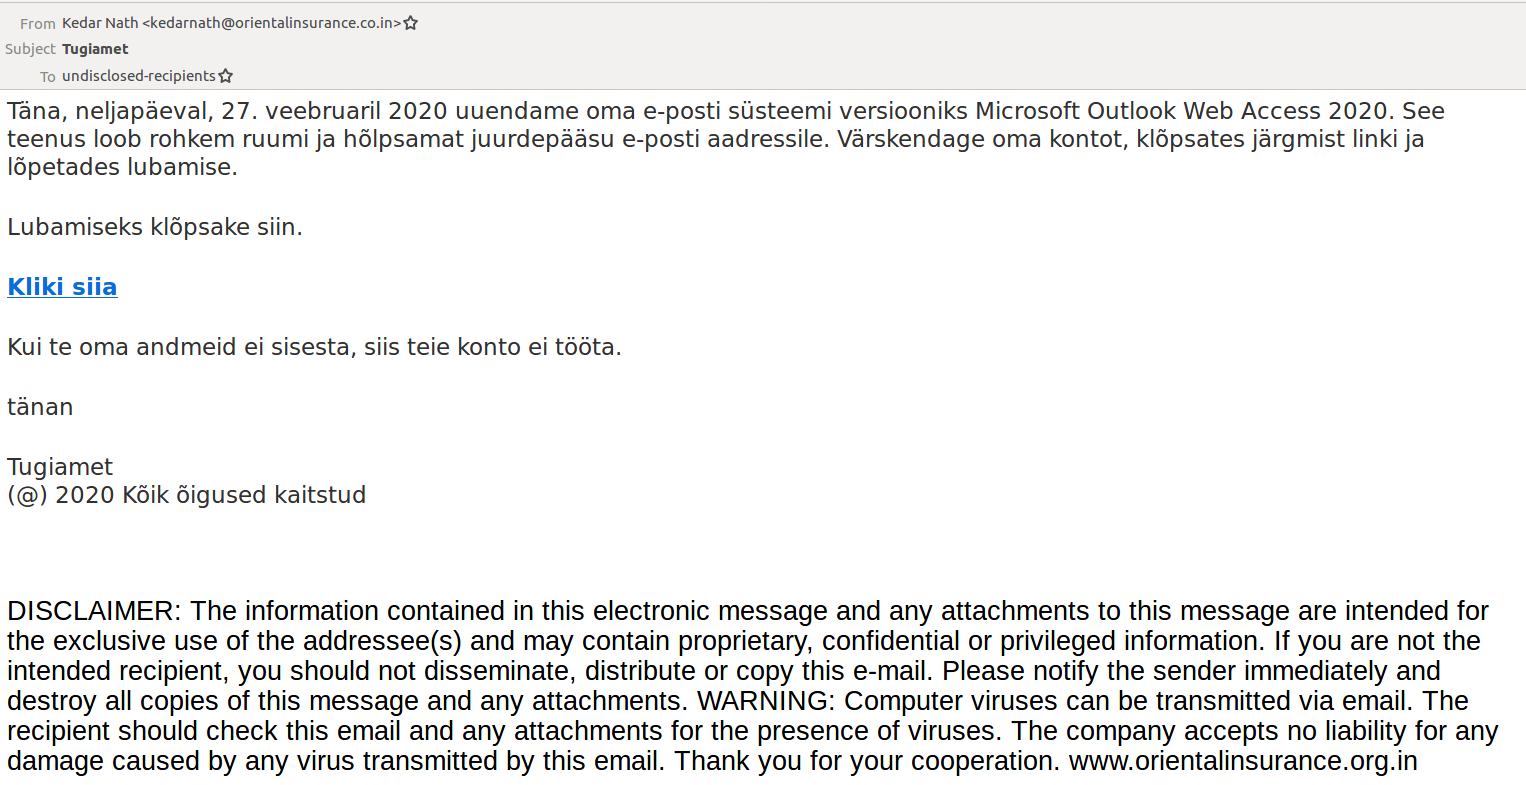Open the 'Kliki siia' hyperlink
The image size is (1526, 785).
[x=62, y=287]
